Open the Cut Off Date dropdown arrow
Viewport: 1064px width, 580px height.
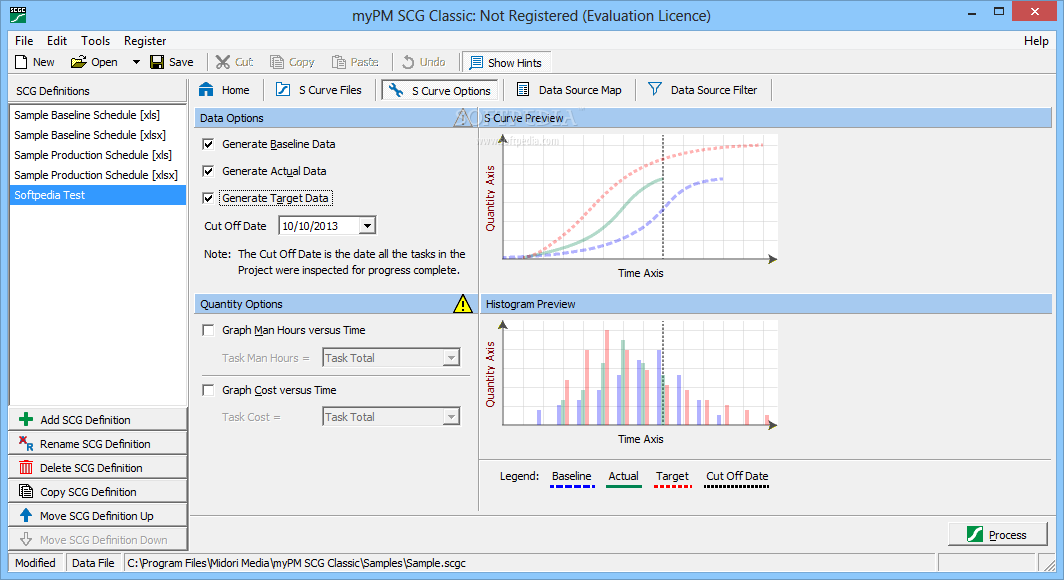pyautogui.click(x=367, y=226)
